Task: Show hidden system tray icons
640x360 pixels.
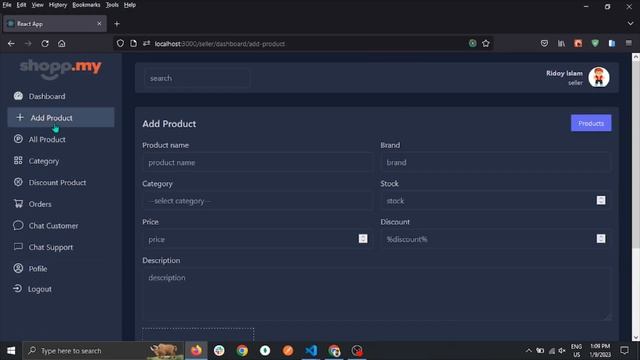Action: (529, 351)
